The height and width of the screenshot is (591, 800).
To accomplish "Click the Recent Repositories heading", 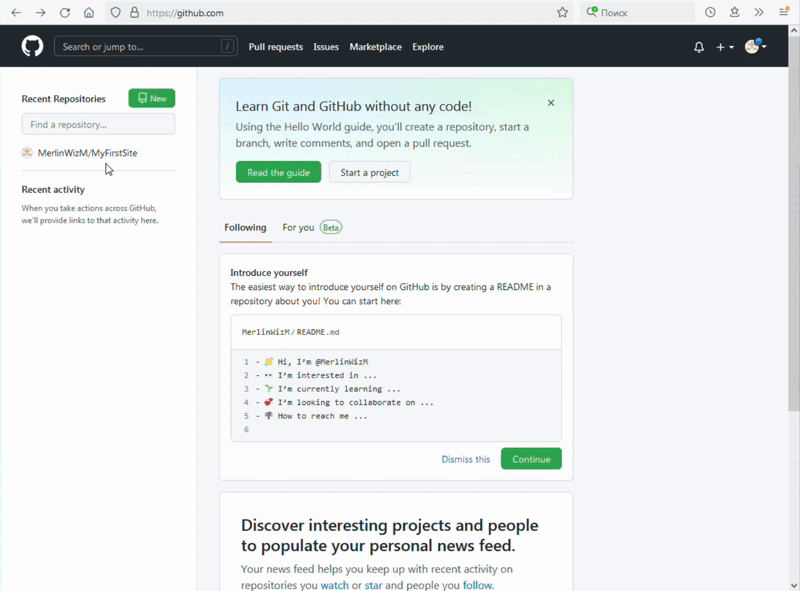I will click(x=63, y=98).
